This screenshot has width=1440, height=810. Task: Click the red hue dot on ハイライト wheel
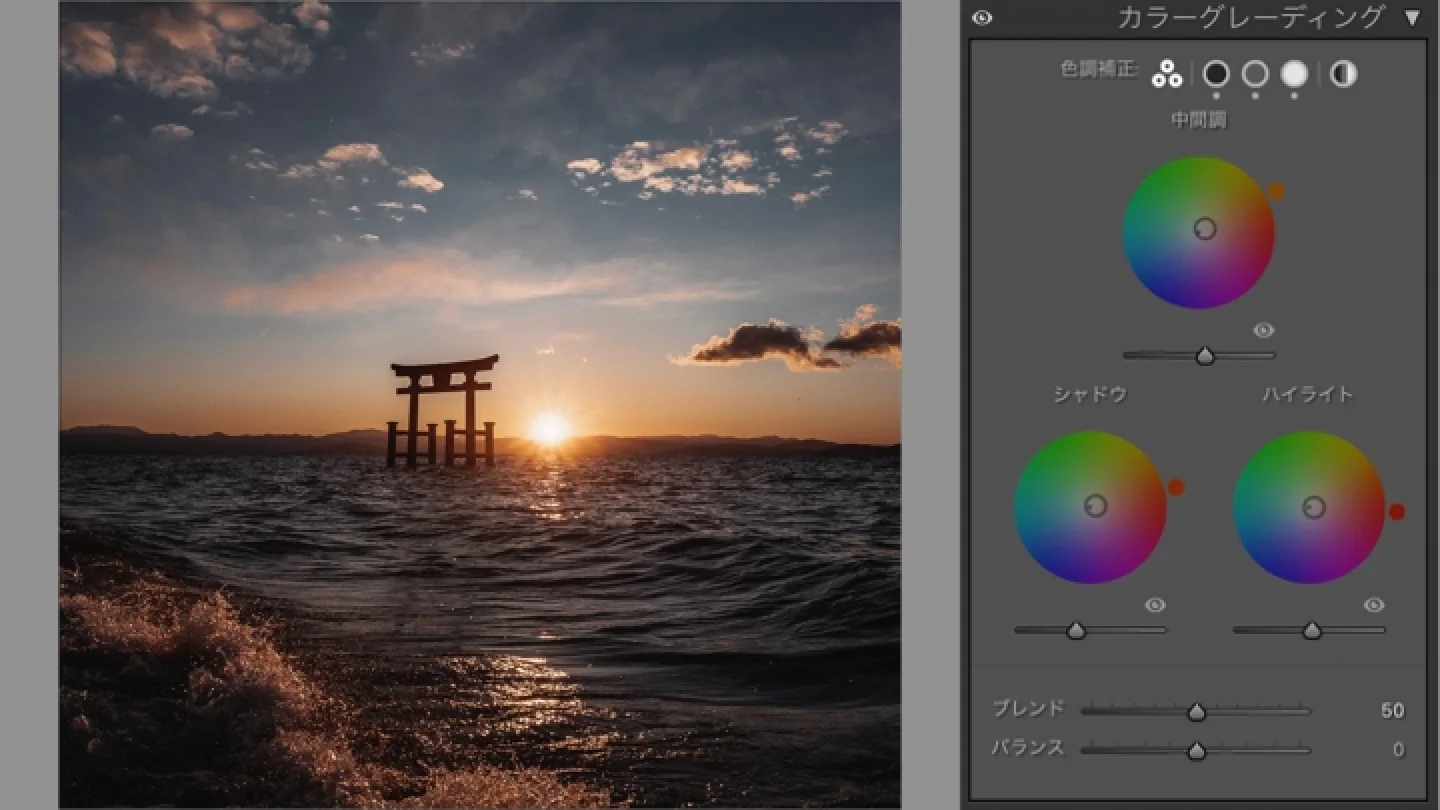[1397, 512]
